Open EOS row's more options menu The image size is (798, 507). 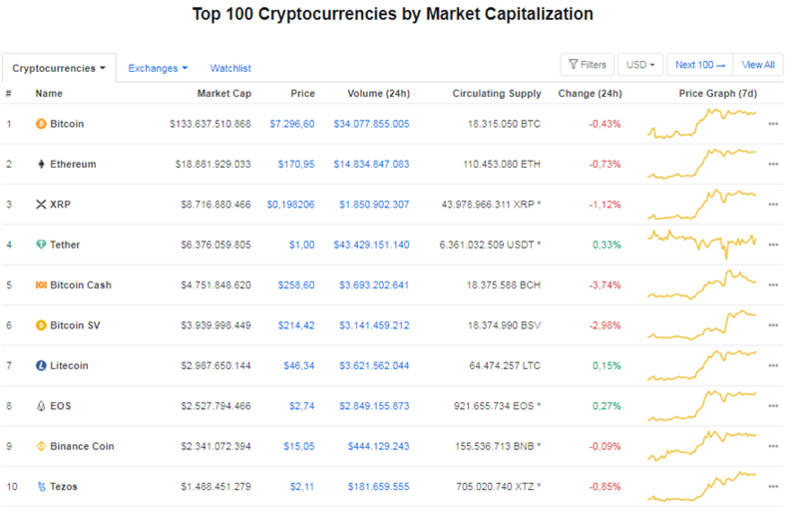(773, 406)
